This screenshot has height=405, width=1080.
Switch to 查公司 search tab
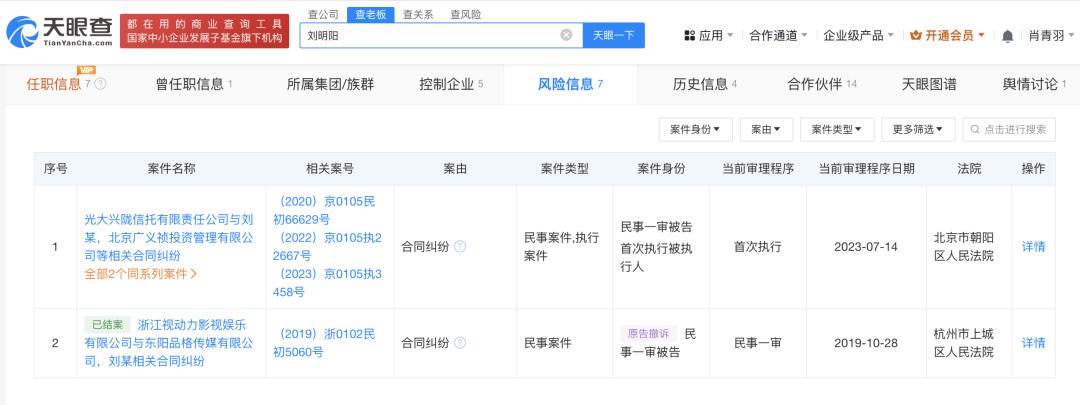point(323,14)
